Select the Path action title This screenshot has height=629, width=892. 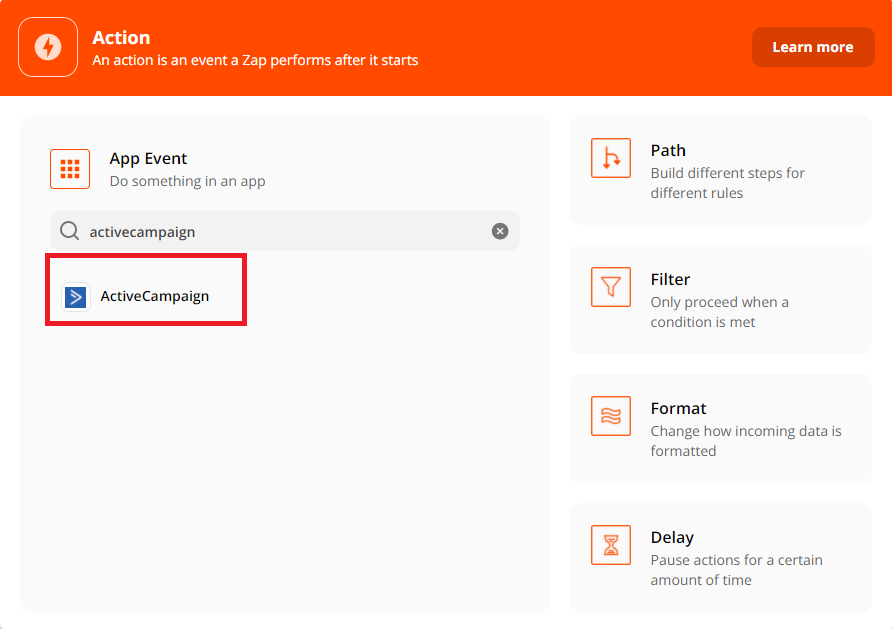tap(668, 150)
